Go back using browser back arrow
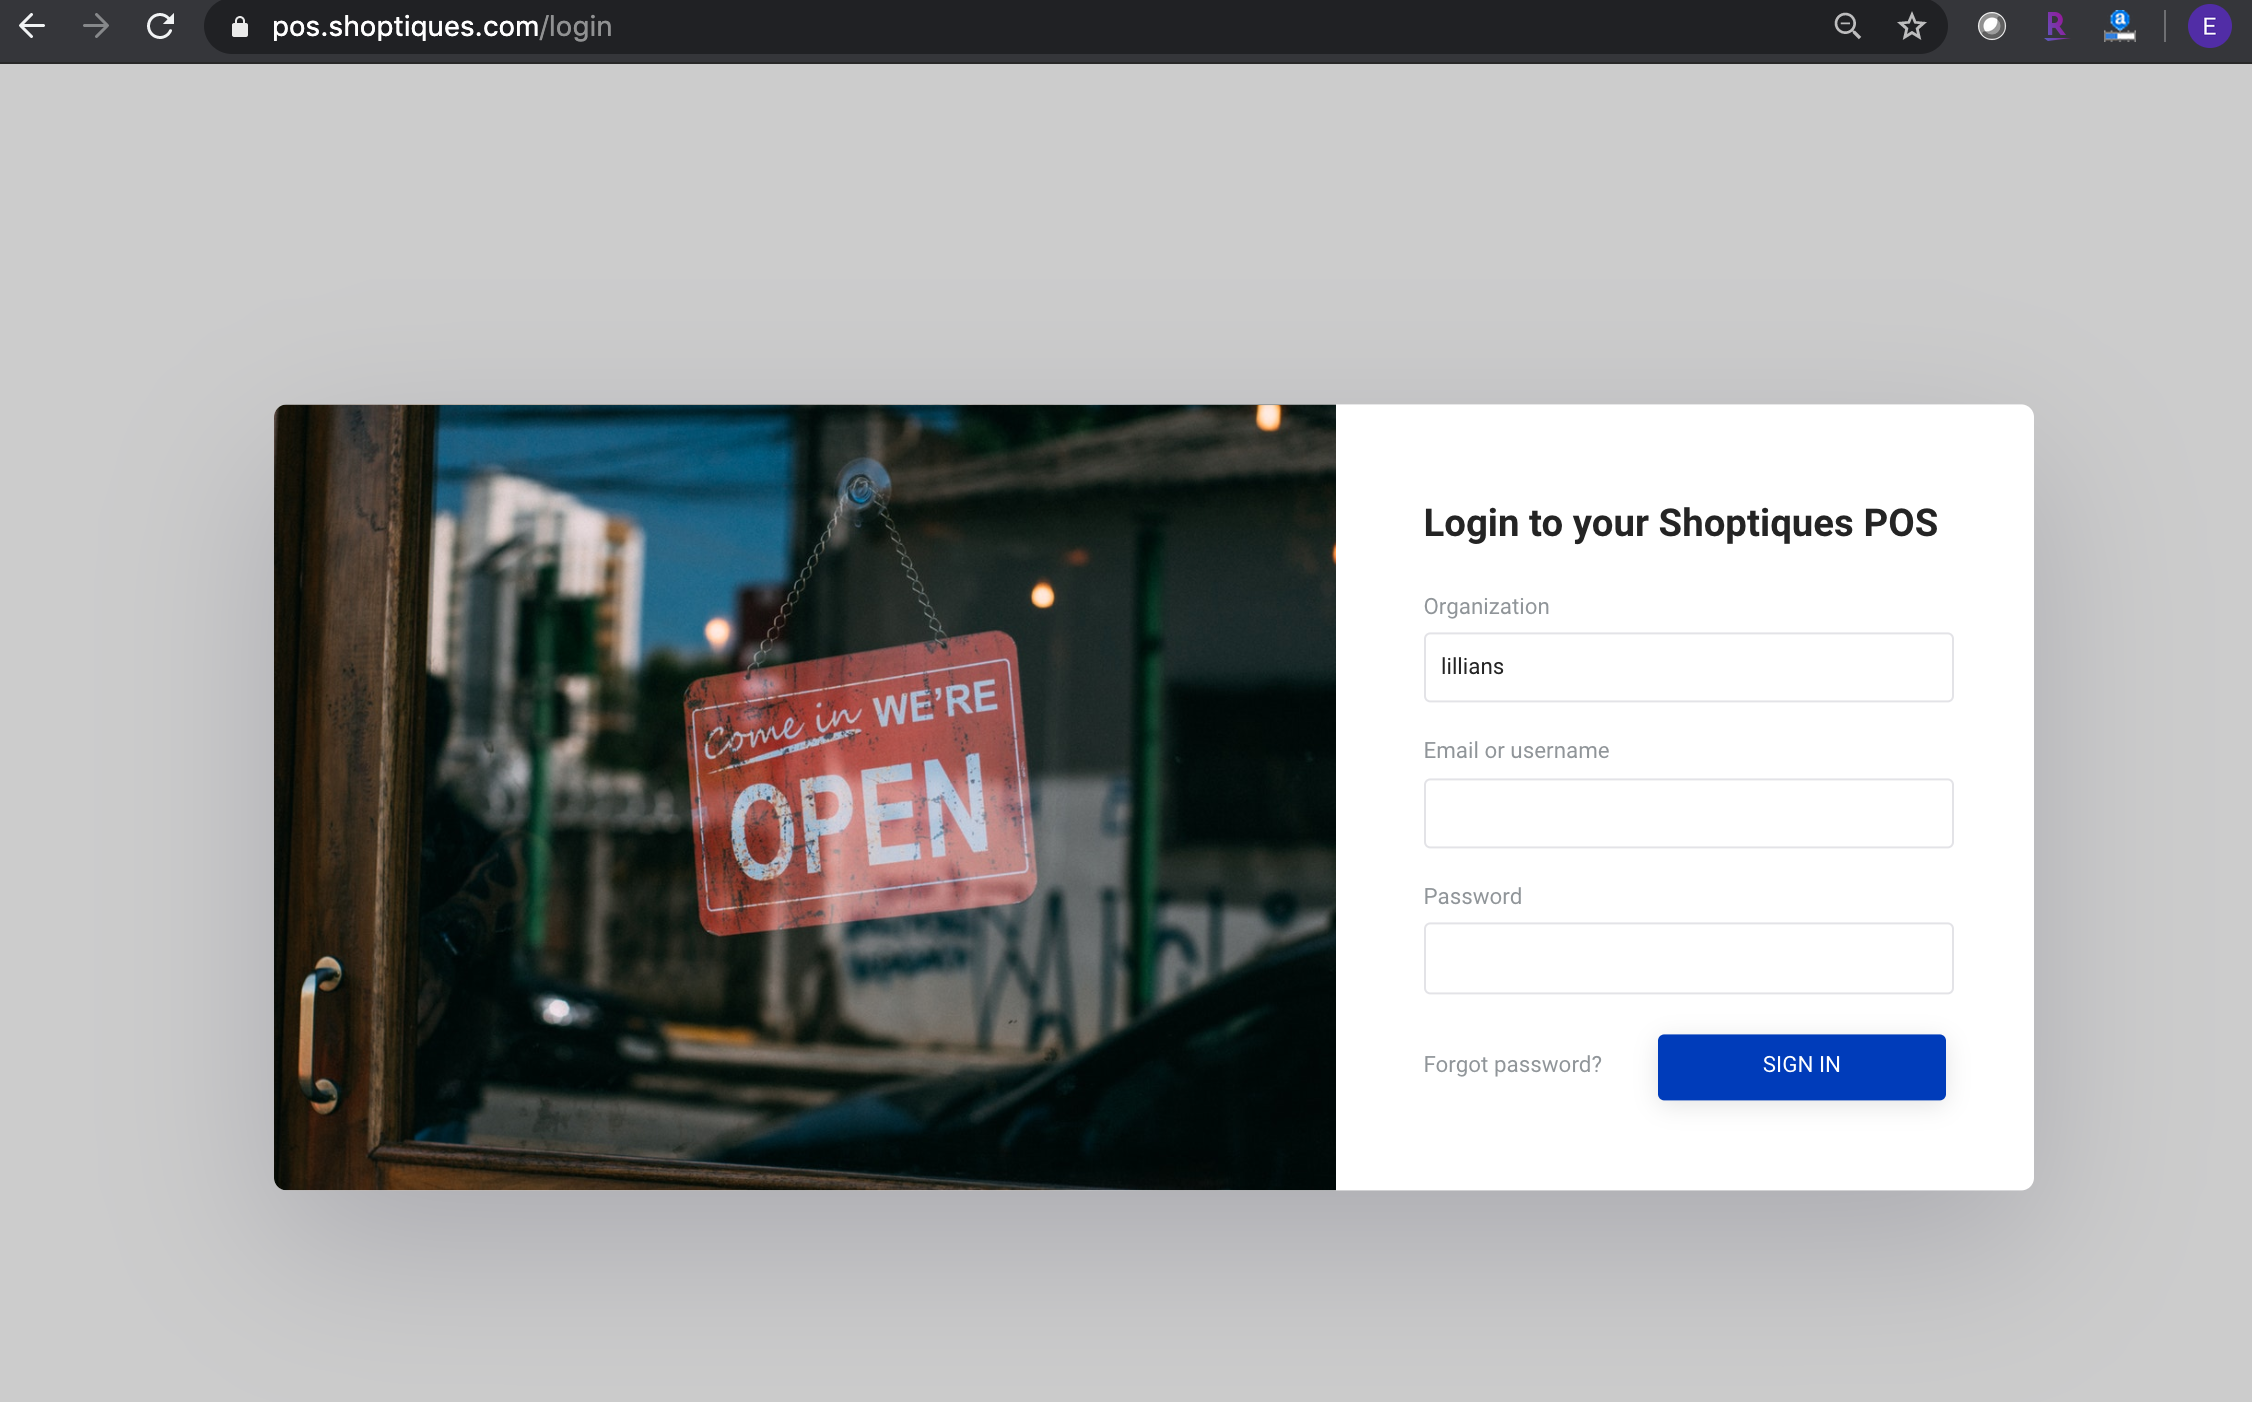This screenshot has height=1402, width=2252. [32, 26]
